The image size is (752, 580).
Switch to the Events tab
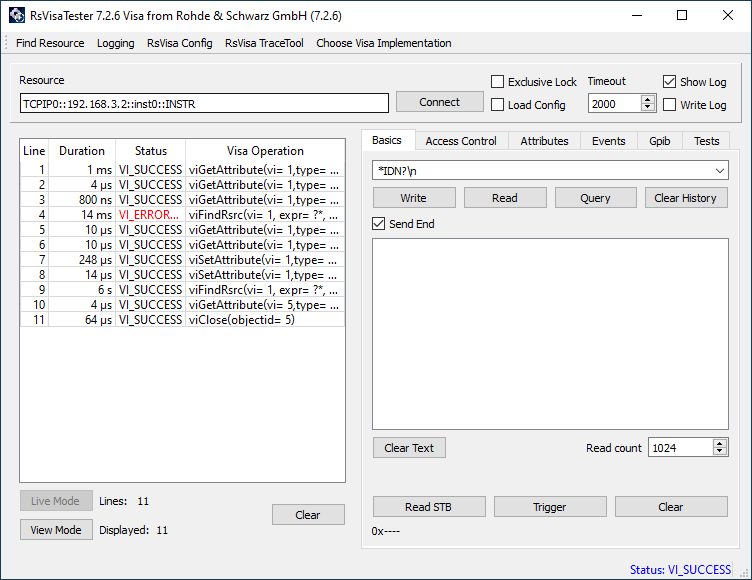(x=609, y=141)
